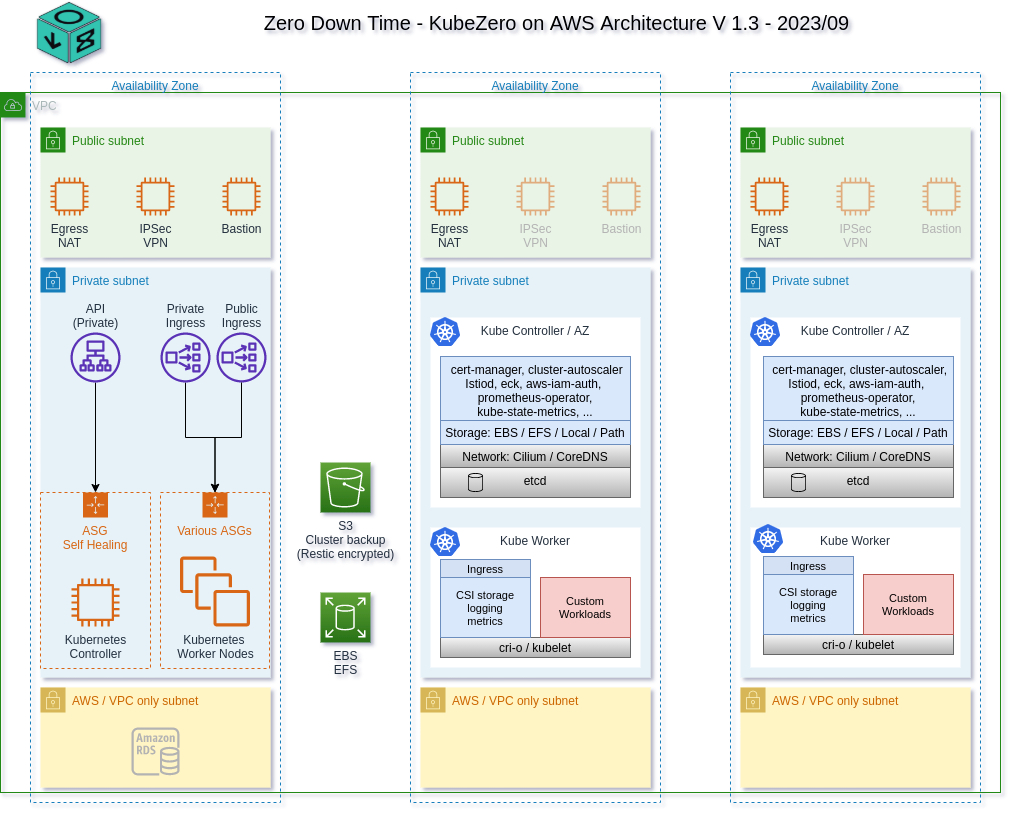Click 'ASG Self Healing' label

point(95,538)
